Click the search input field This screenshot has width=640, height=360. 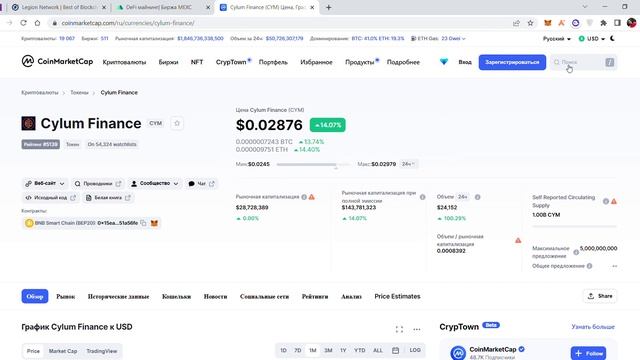coord(584,62)
